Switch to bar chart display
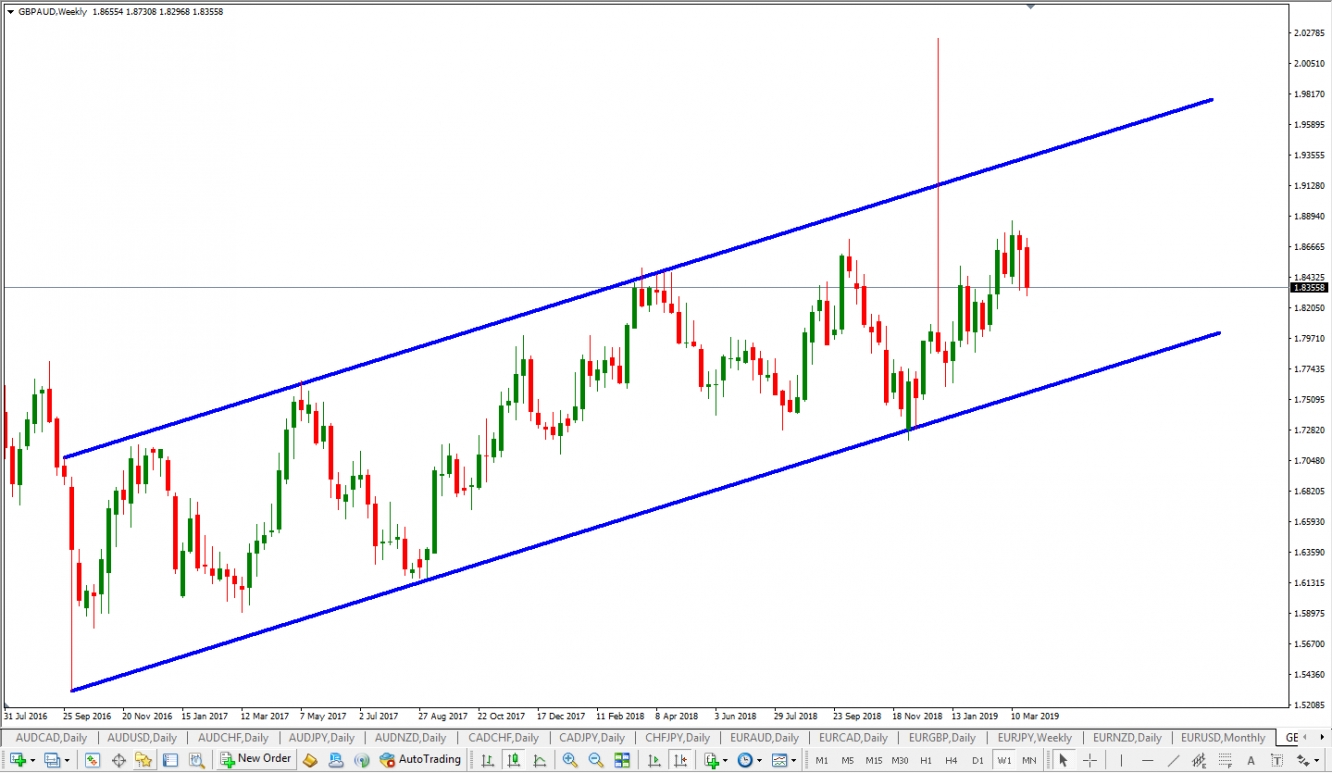1332x773 pixels. coord(487,760)
